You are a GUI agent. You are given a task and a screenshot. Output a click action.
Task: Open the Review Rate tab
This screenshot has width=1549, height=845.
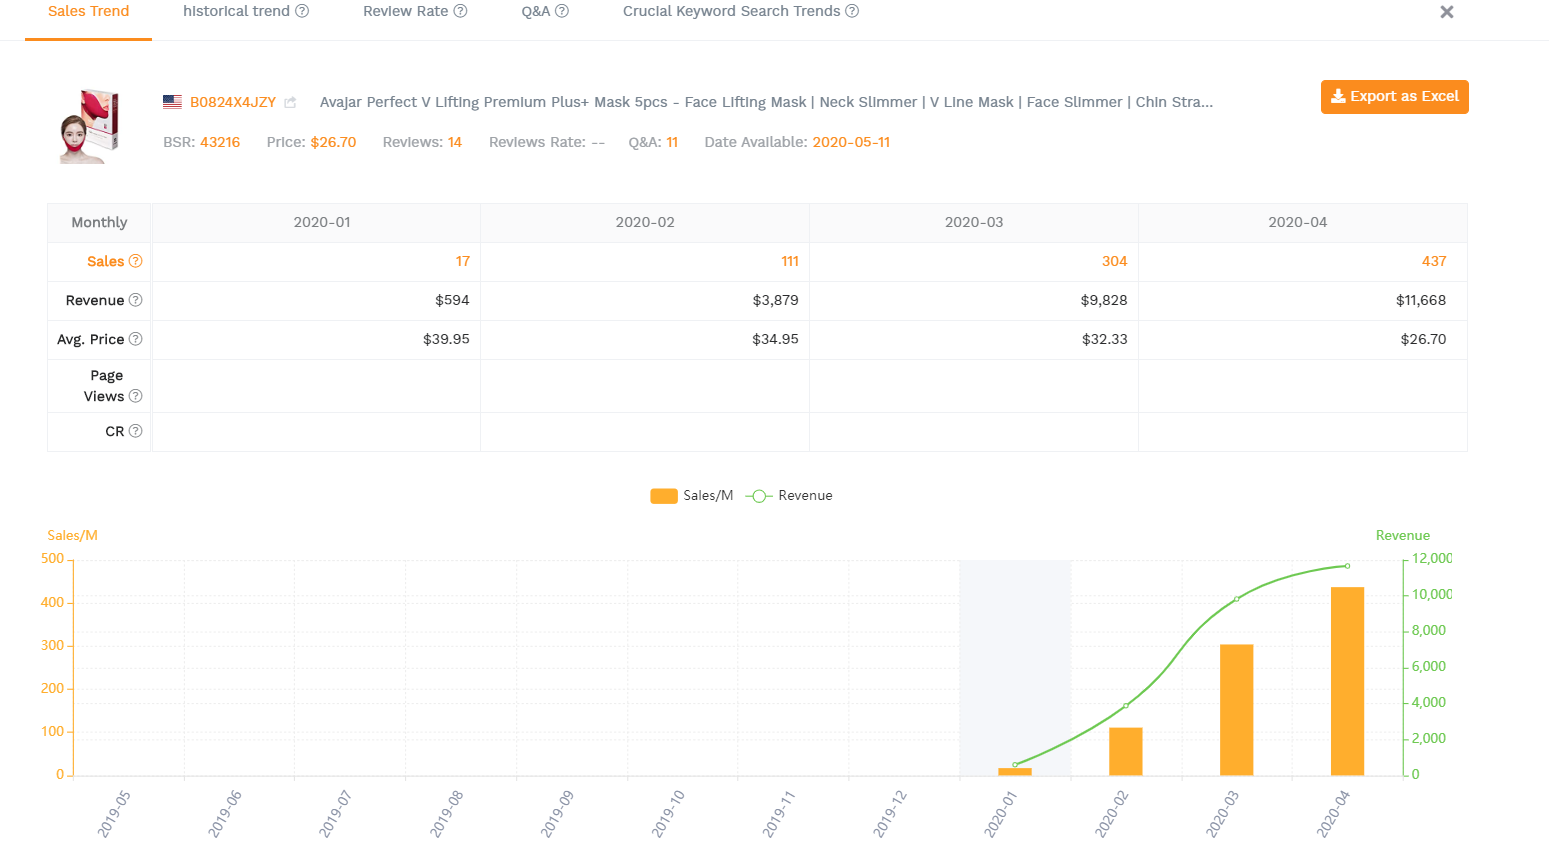pyautogui.click(x=405, y=12)
